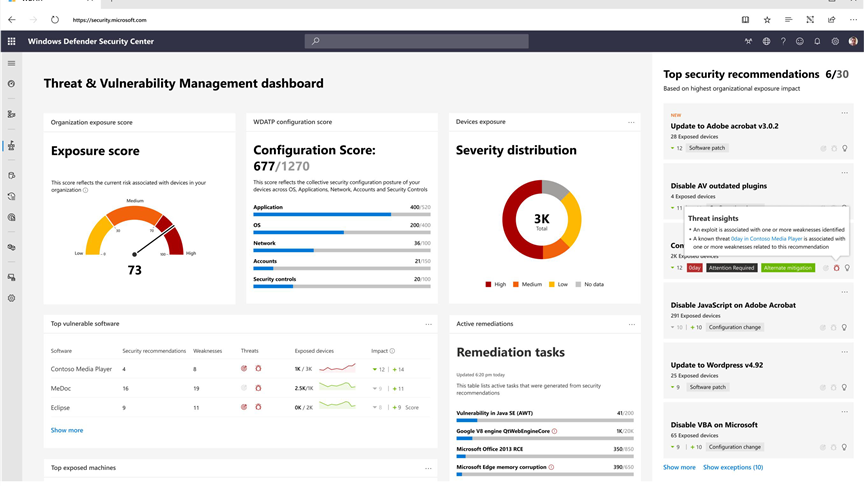Open Top vulnerable software ellipsis menu

click(x=429, y=325)
